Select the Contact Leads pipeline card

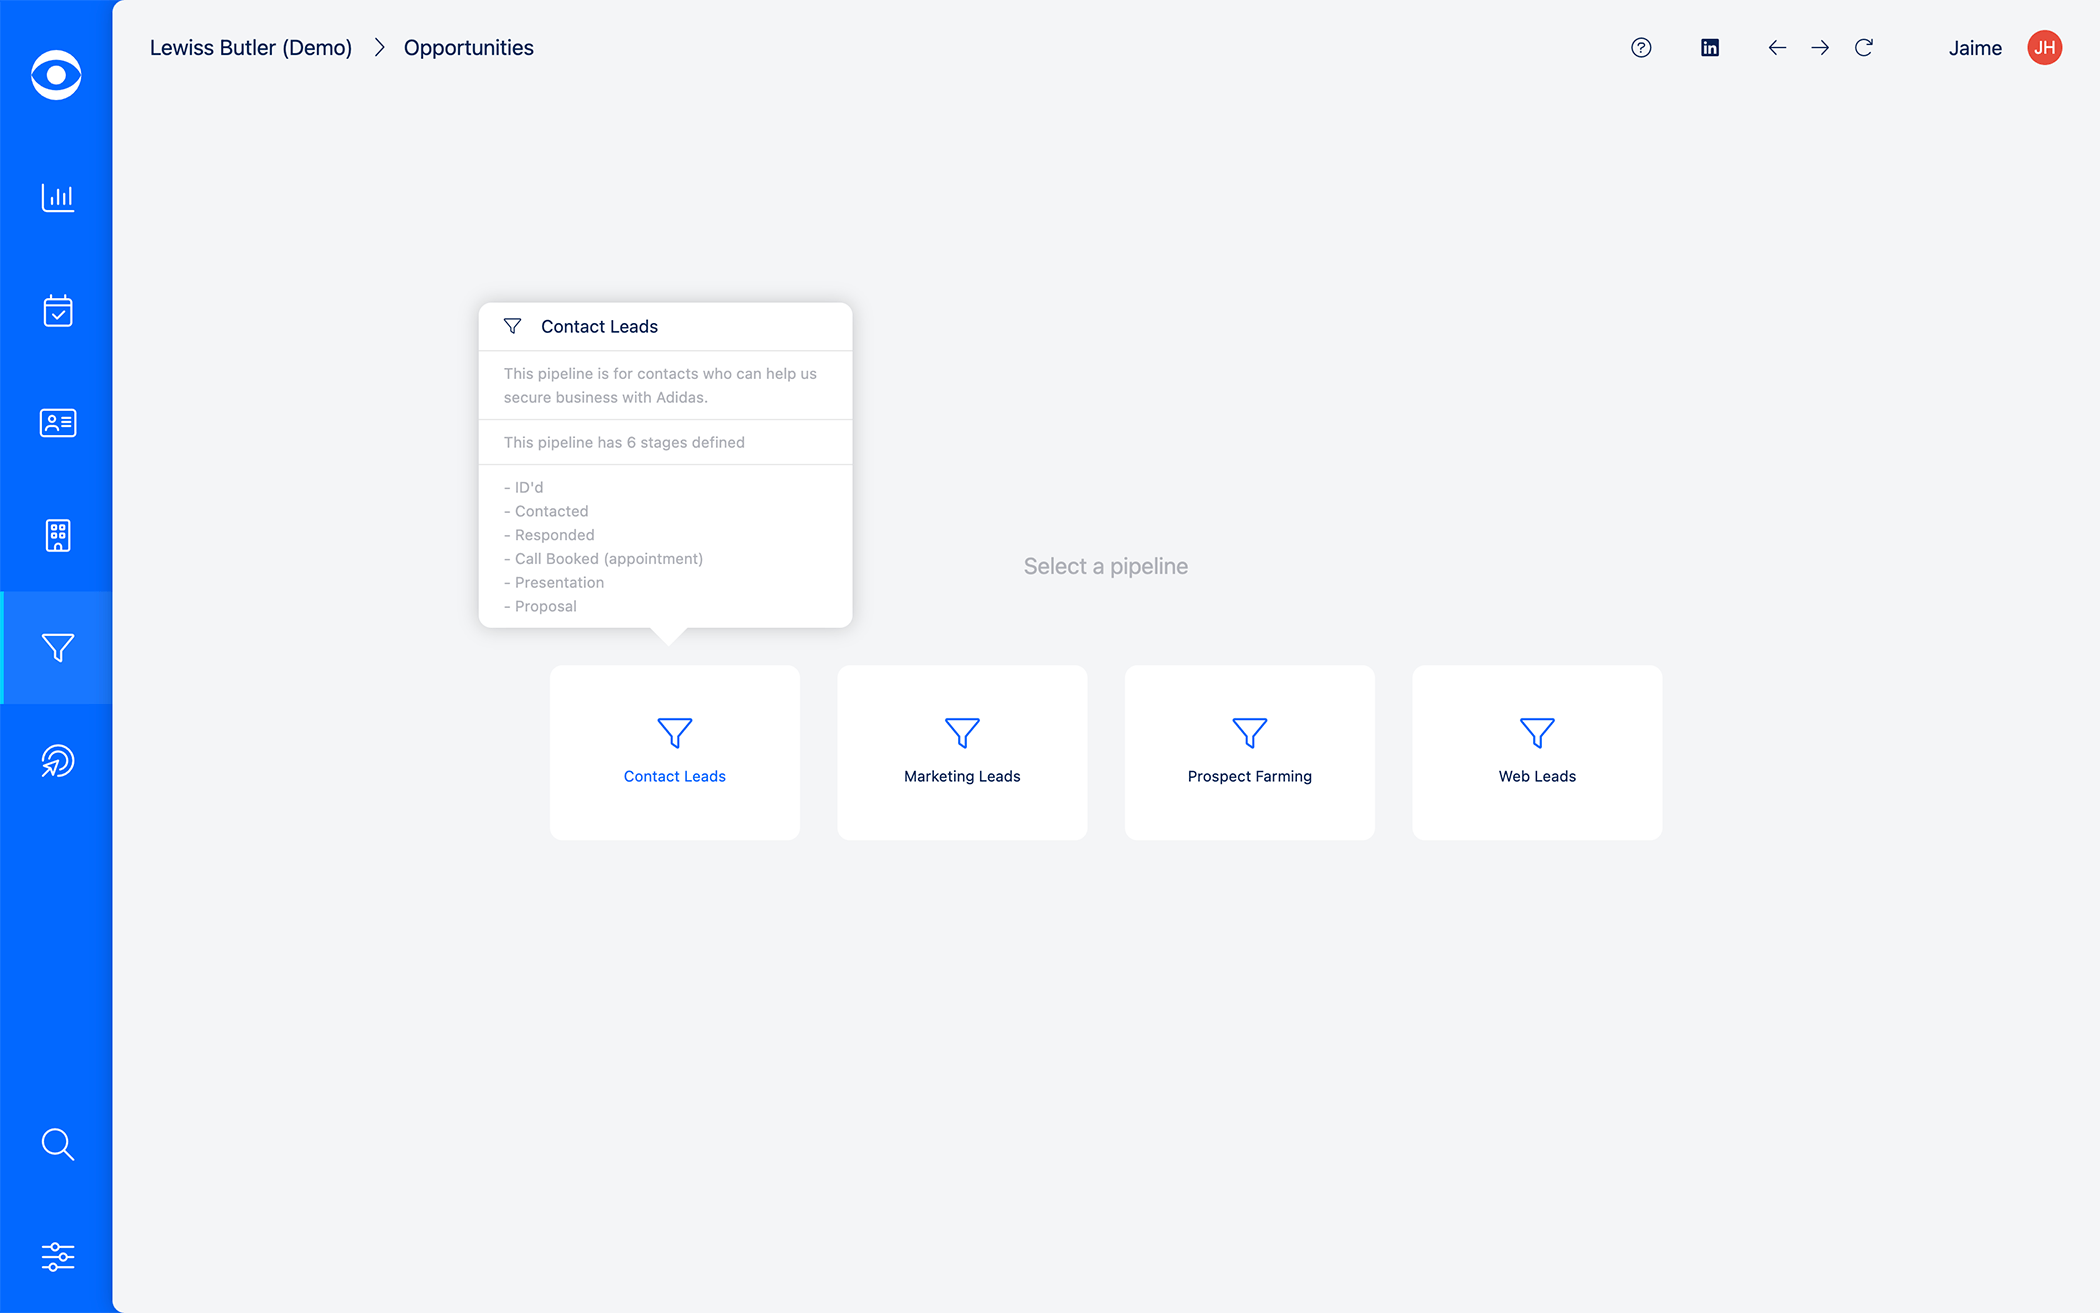[675, 752]
